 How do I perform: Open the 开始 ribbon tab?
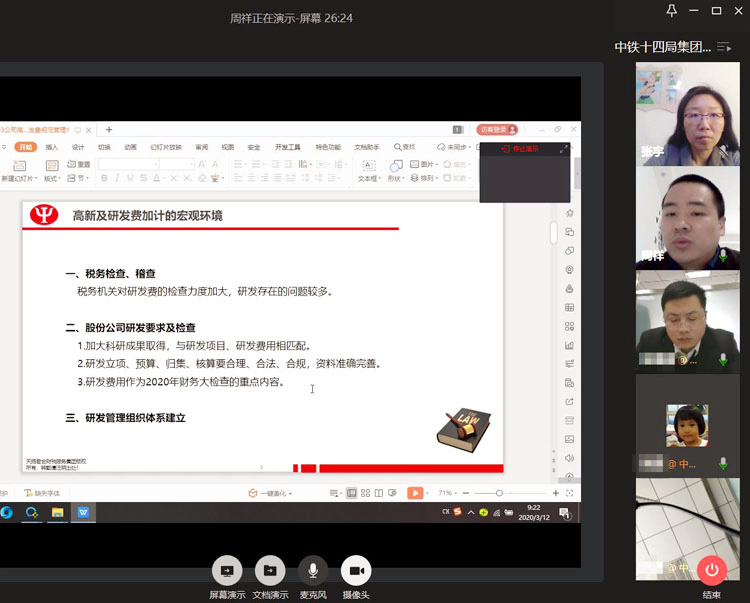pos(25,147)
